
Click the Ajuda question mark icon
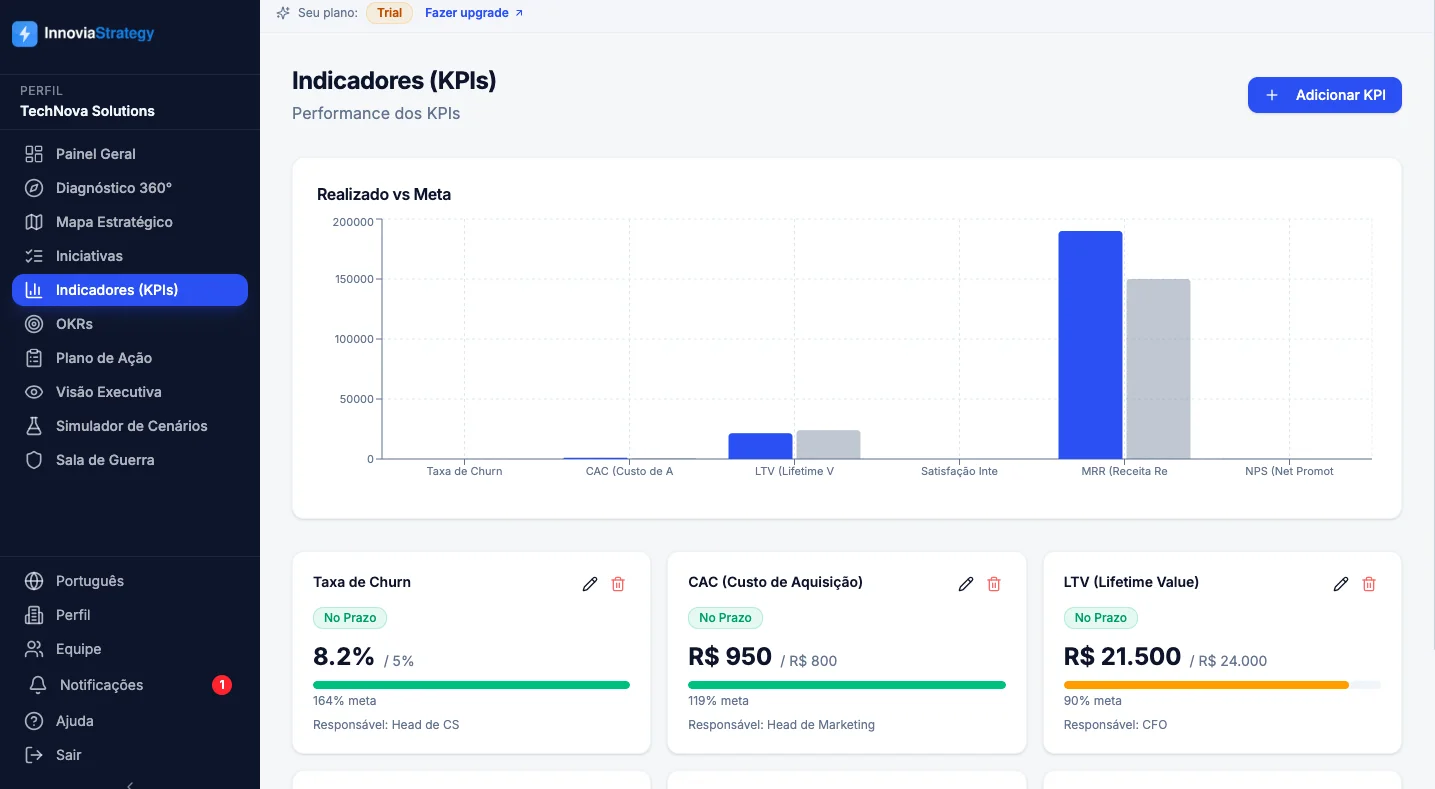point(34,721)
